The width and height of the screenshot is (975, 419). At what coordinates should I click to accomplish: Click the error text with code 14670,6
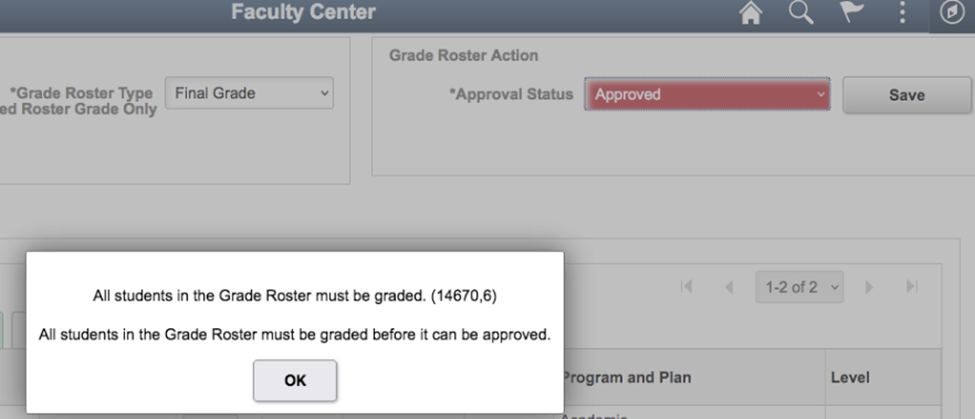pos(295,296)
